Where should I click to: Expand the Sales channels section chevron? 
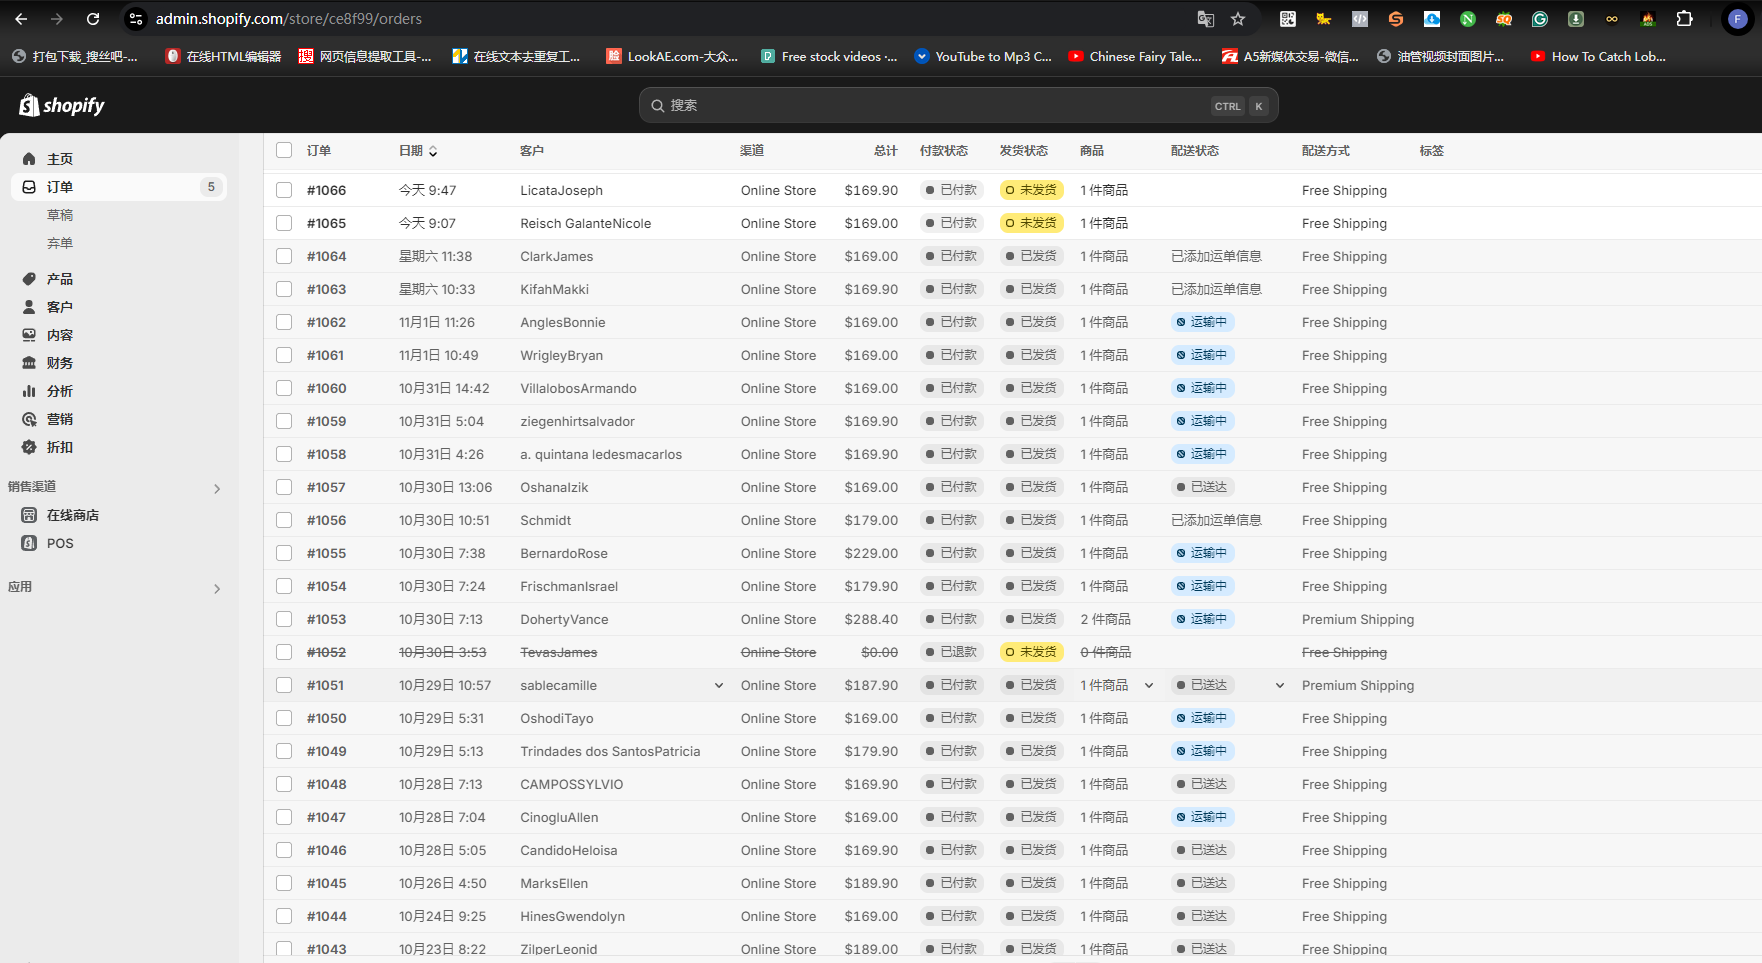217,489
